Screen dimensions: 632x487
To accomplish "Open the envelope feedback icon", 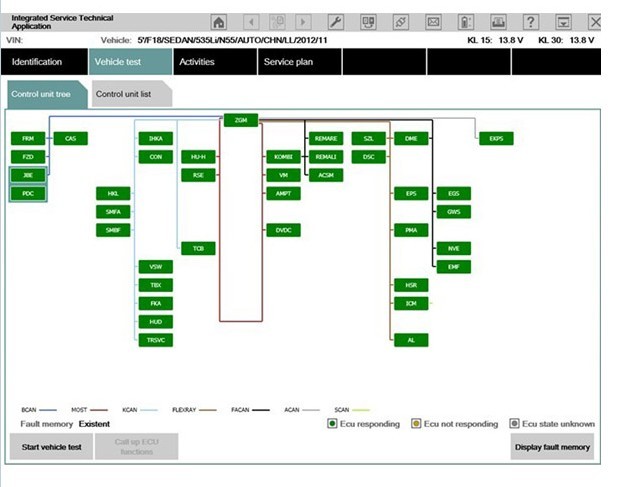I will click(x=433, y=22).
